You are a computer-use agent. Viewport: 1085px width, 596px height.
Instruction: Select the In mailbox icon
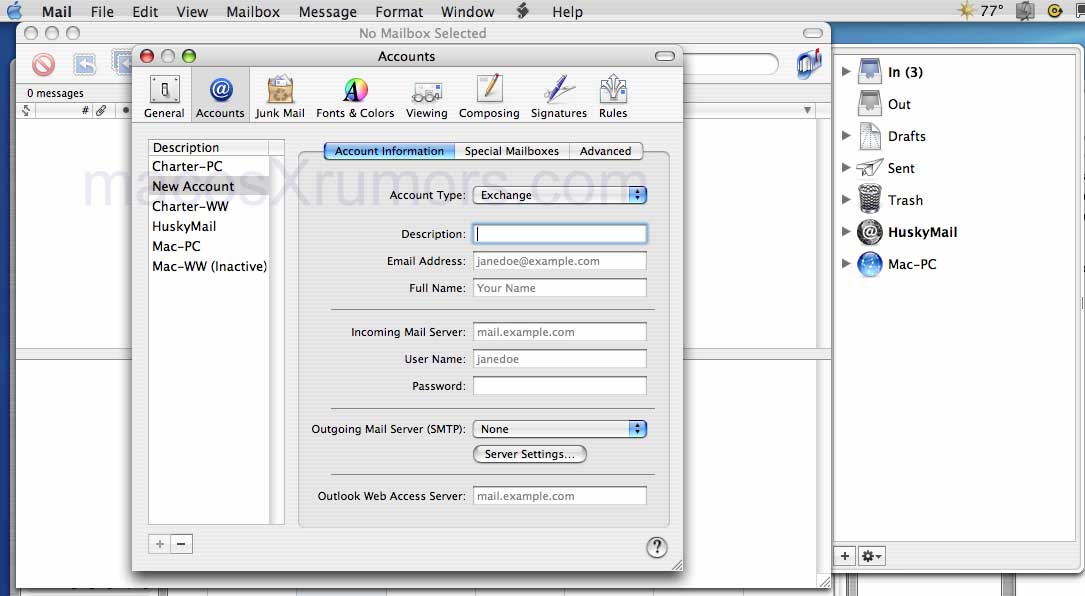point(870,72)
